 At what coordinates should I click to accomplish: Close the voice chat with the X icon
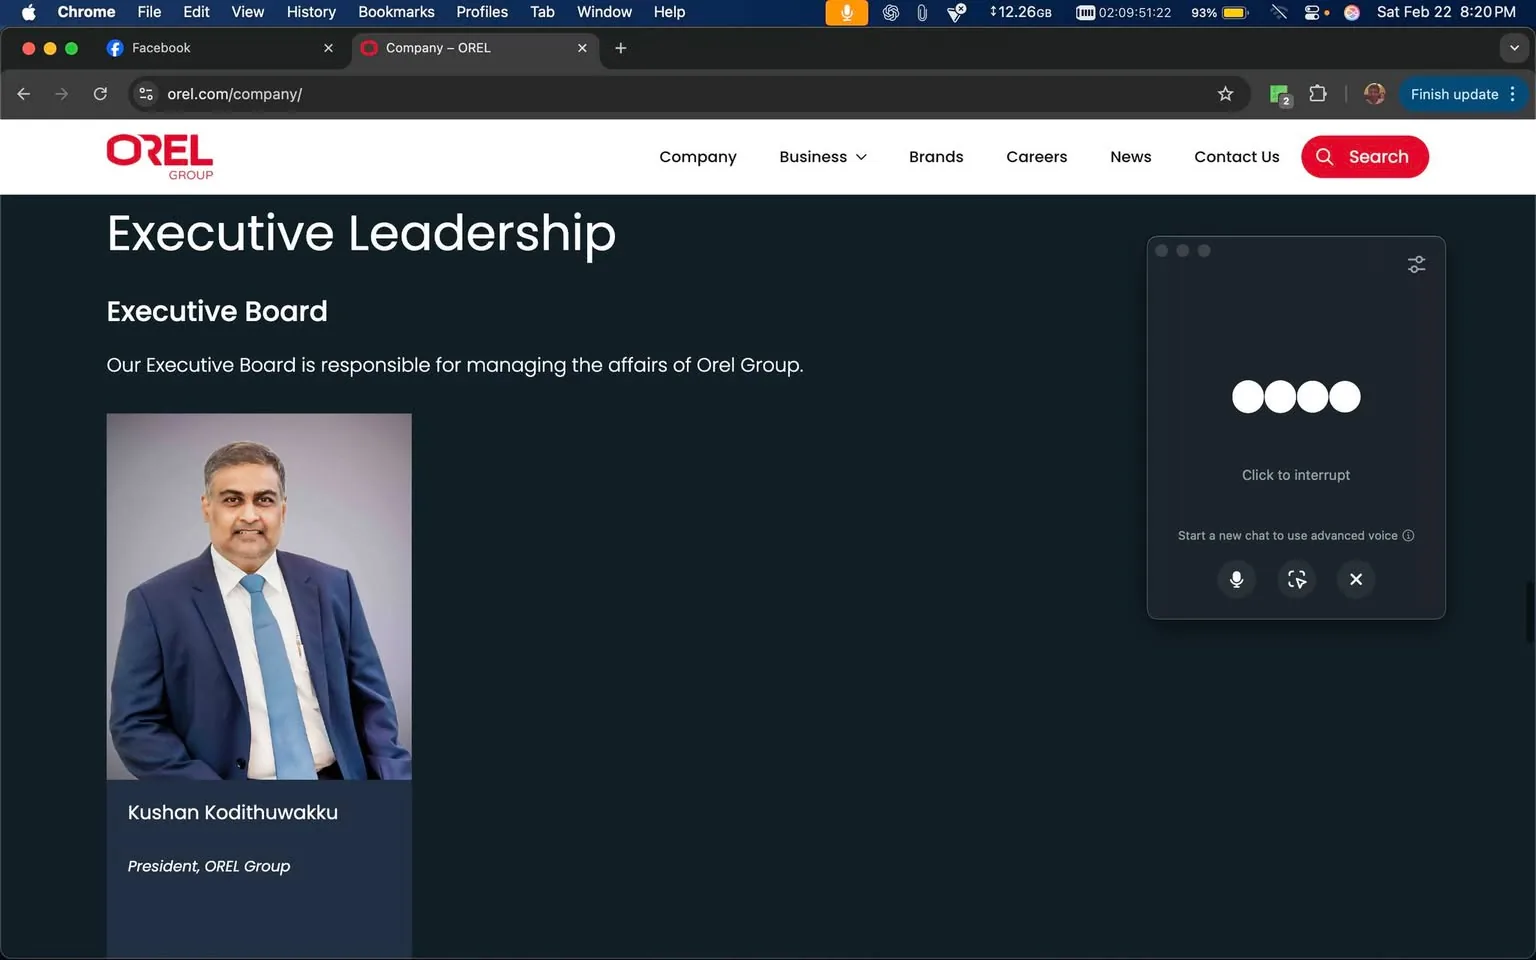pos(1356,579)
